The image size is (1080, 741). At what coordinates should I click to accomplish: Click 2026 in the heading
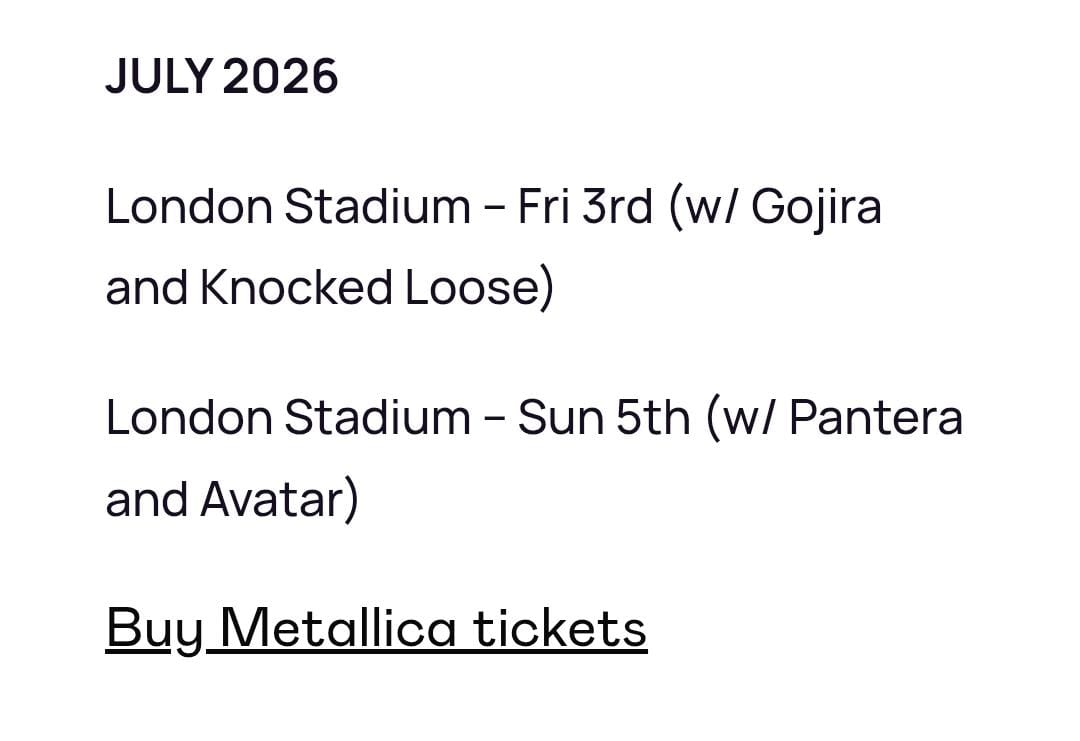[280, 76]
